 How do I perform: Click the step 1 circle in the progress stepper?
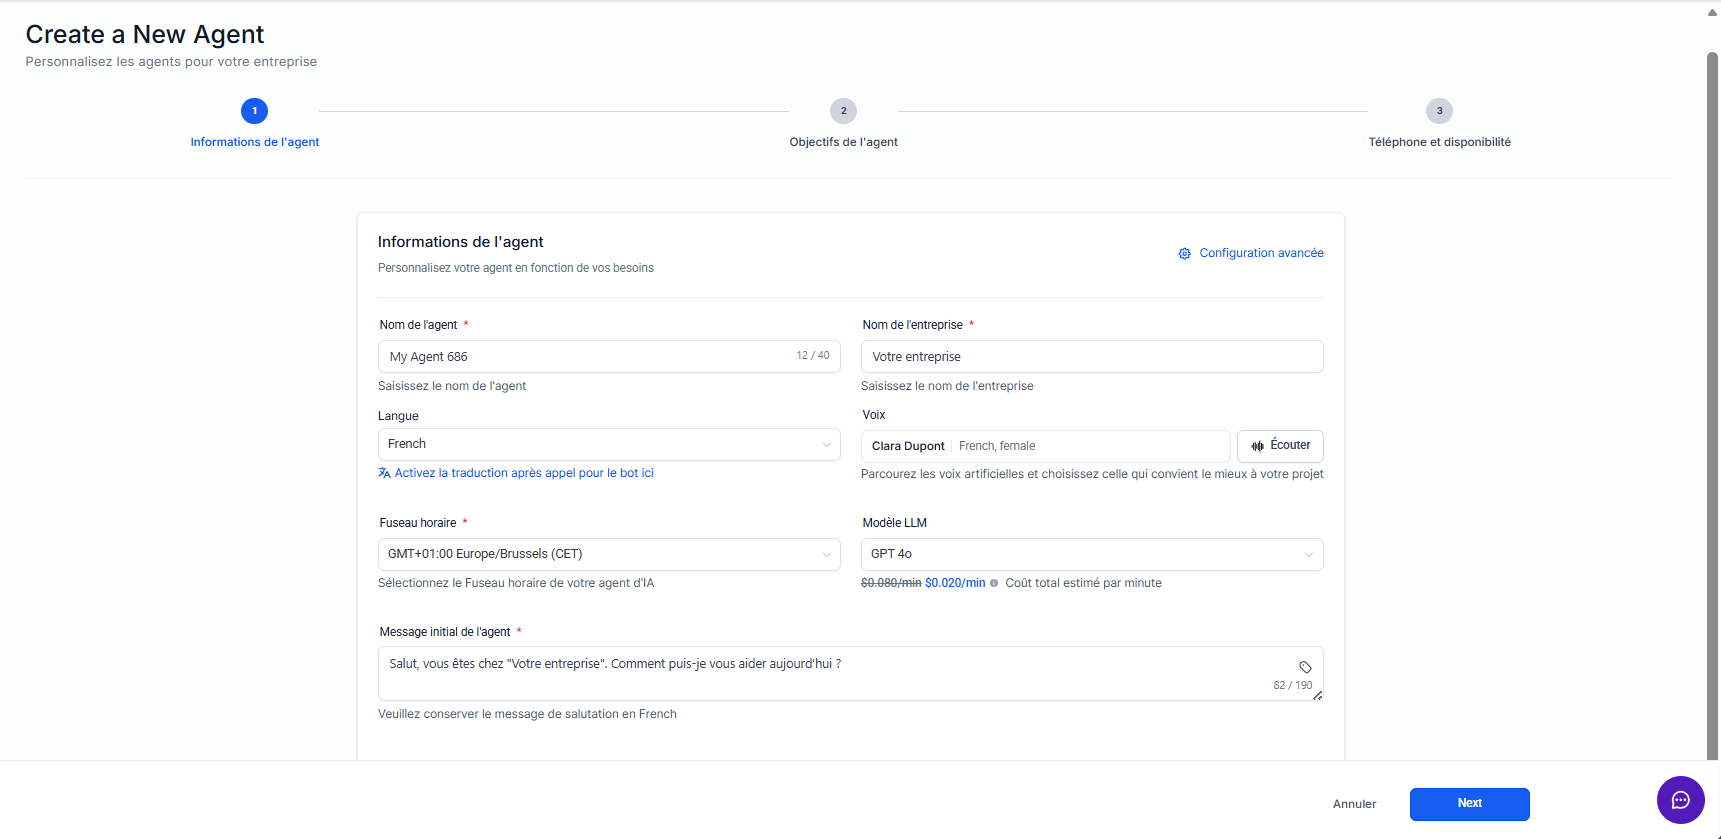[254, 111]
